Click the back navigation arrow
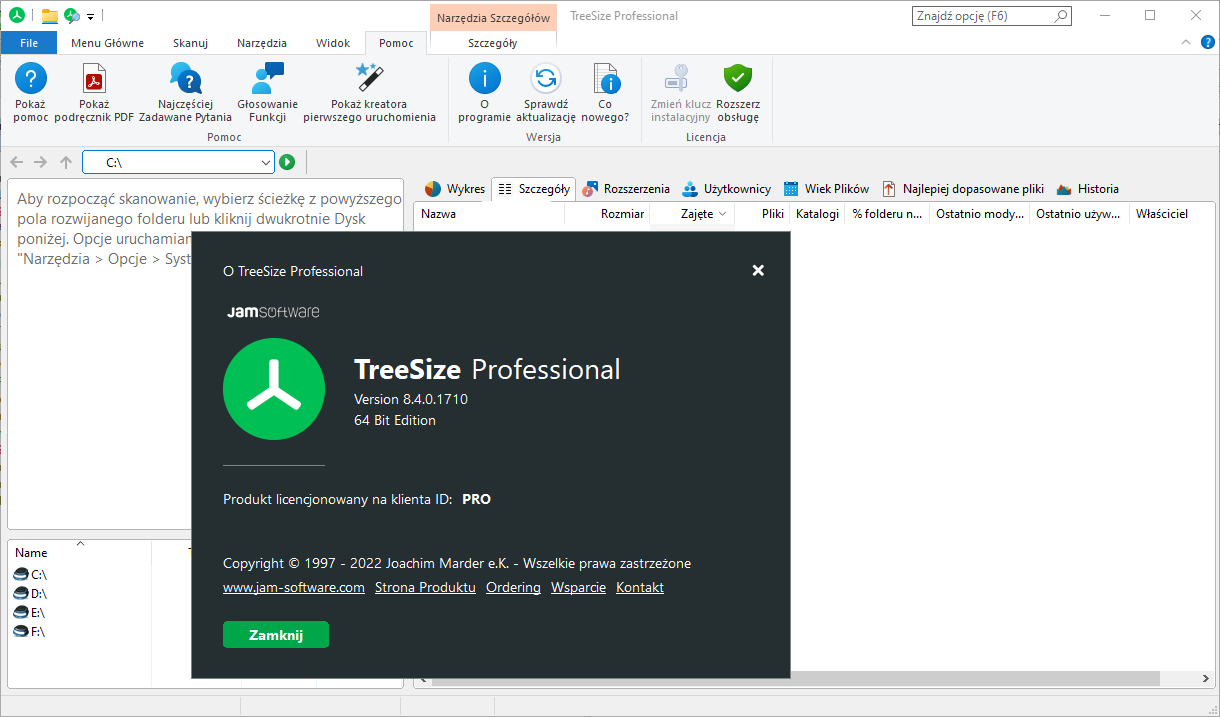The width and height of the screenshot is (1220, 717). point(16,162)
